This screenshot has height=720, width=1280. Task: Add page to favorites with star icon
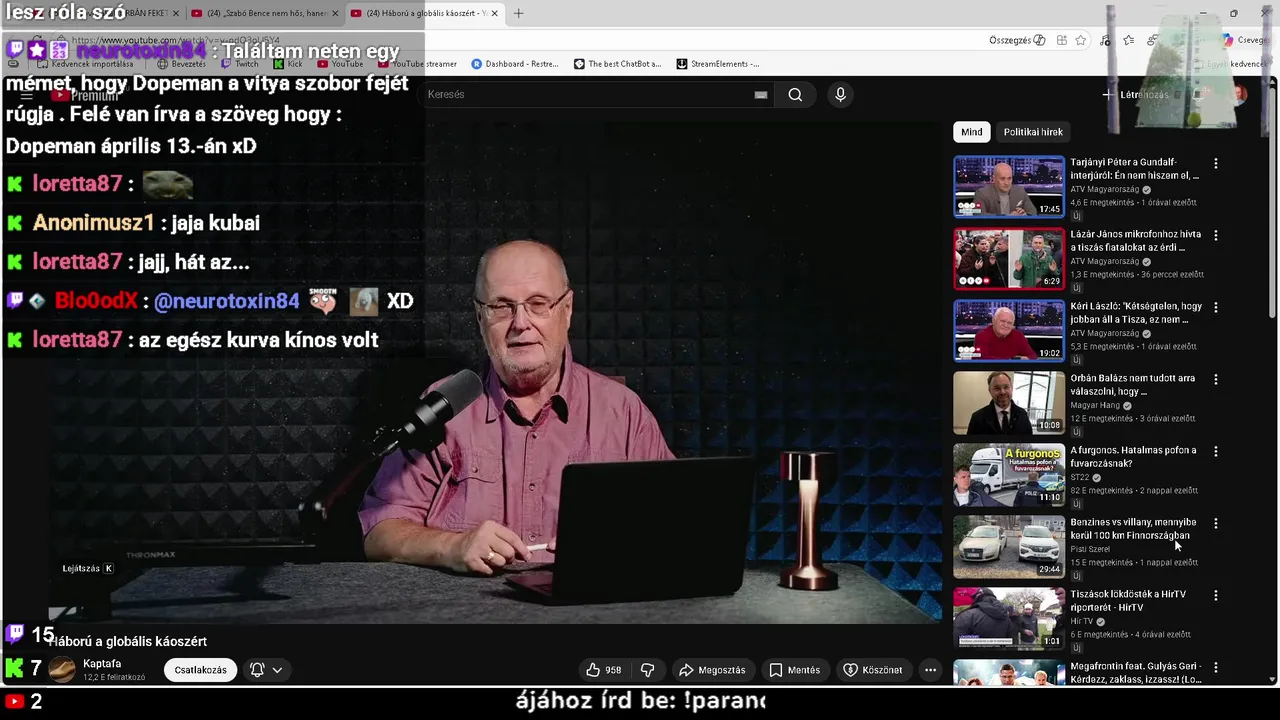(x=1081, y=40)
